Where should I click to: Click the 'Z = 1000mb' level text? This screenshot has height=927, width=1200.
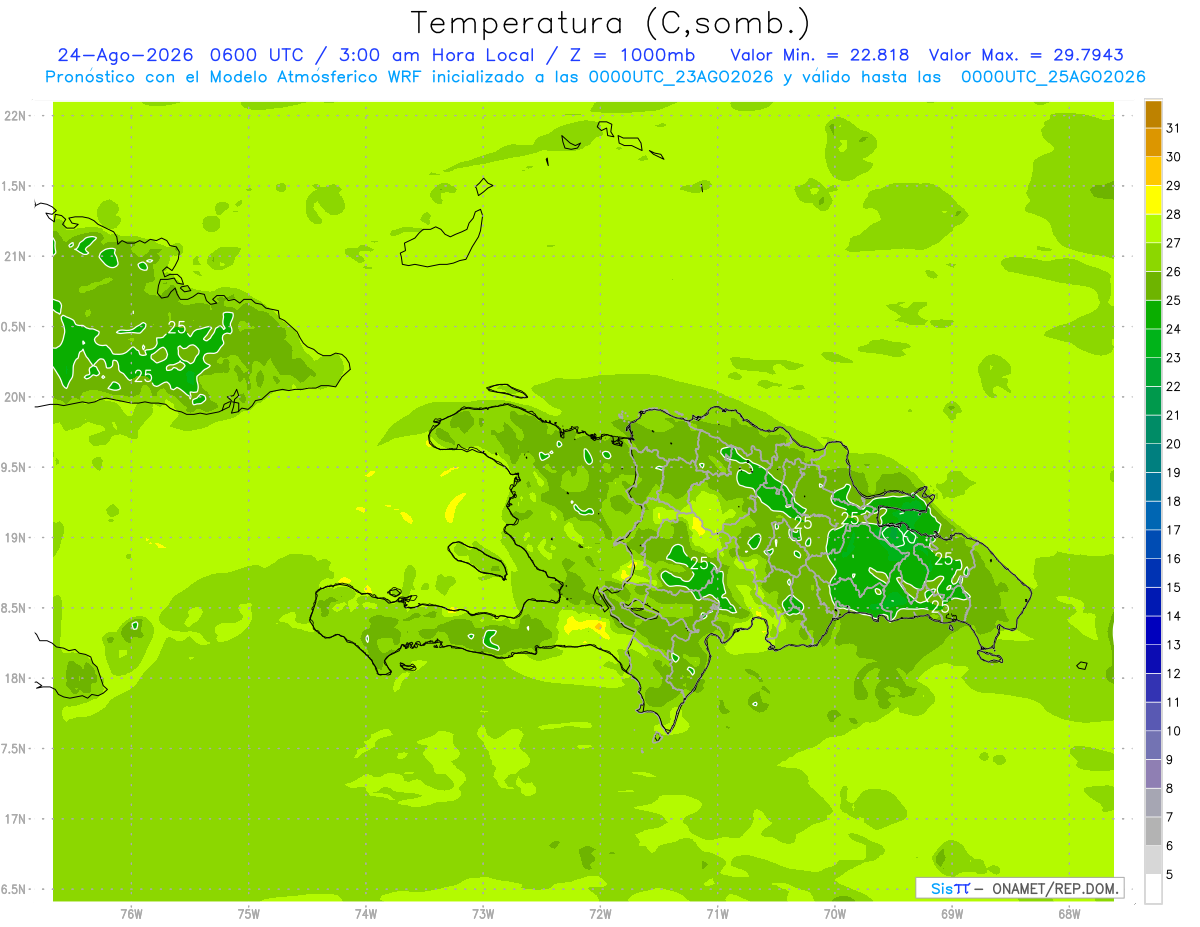631,55
